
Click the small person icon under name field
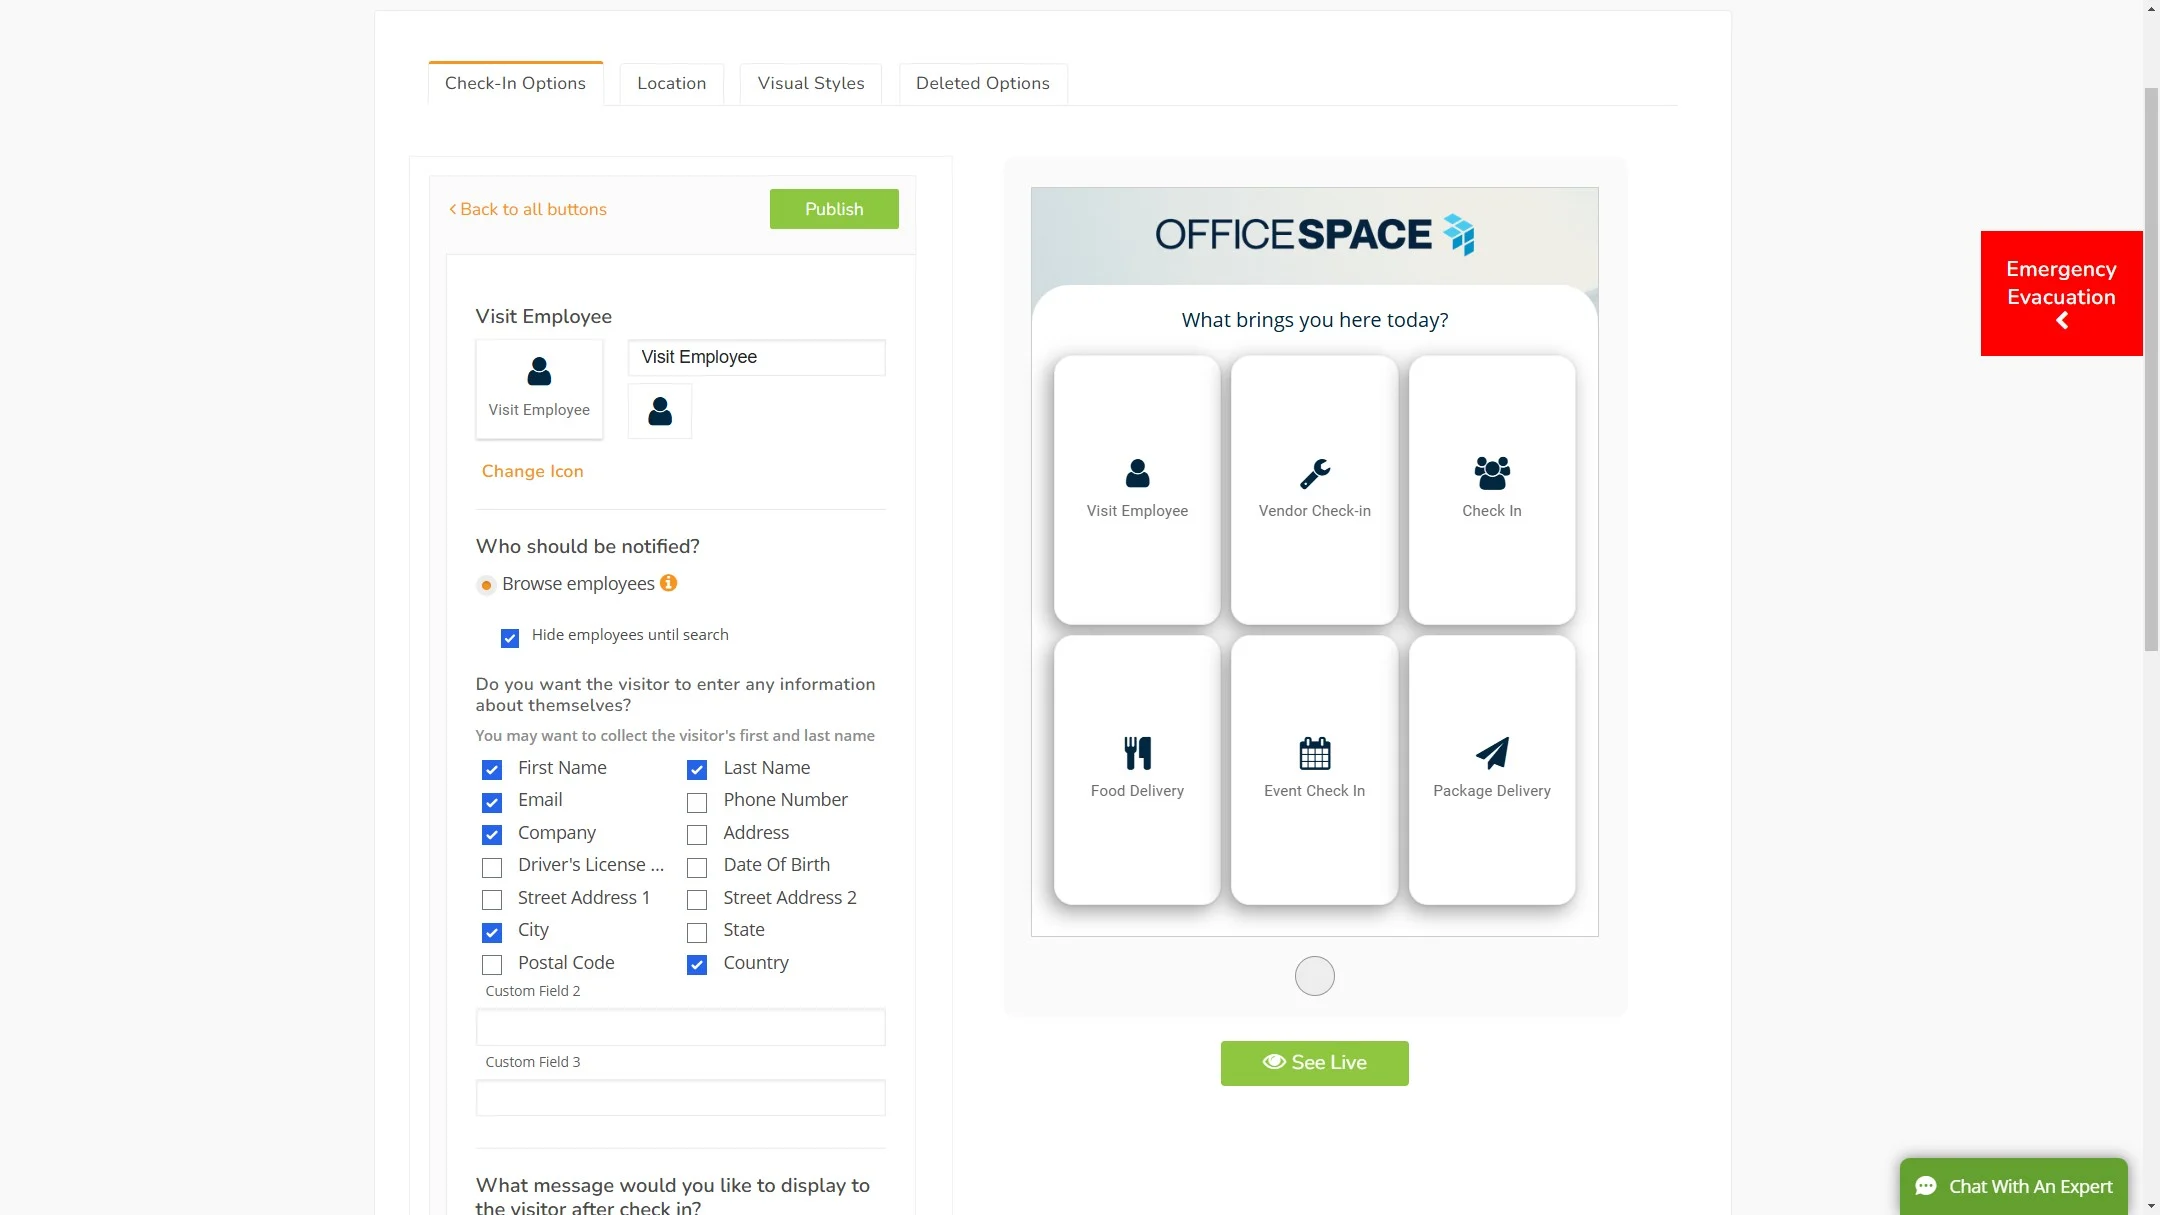[660, 411]
